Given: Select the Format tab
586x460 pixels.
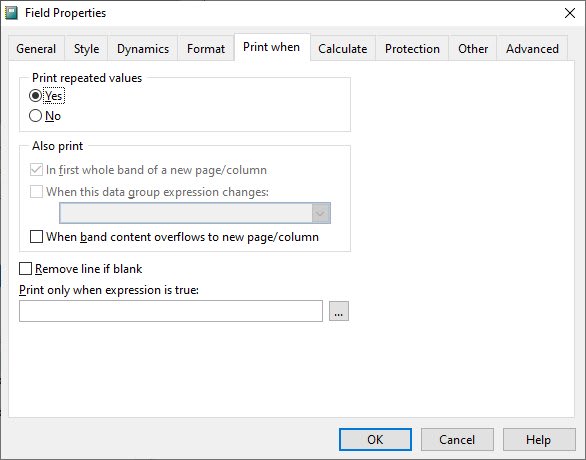Looking at the screenshot, I should coord(206,49).
